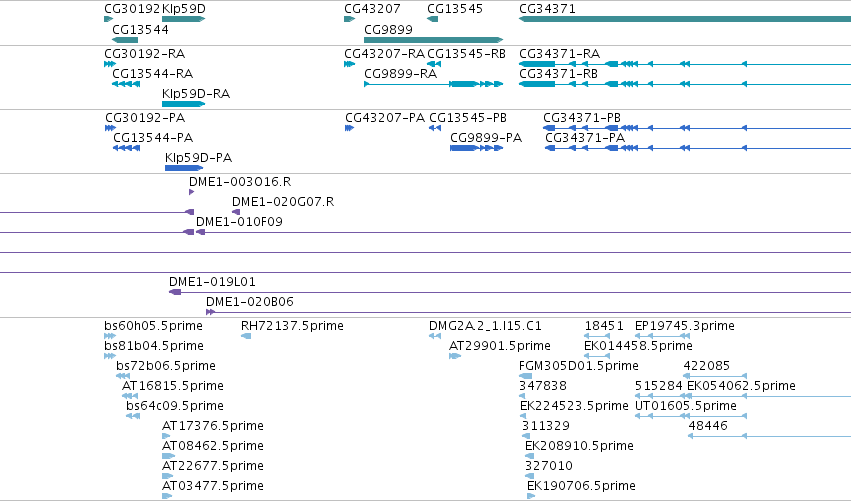Open EST AT08462.5prime
Screen dimensions: 851x501
pyautogui.click(x=169, y=456)
